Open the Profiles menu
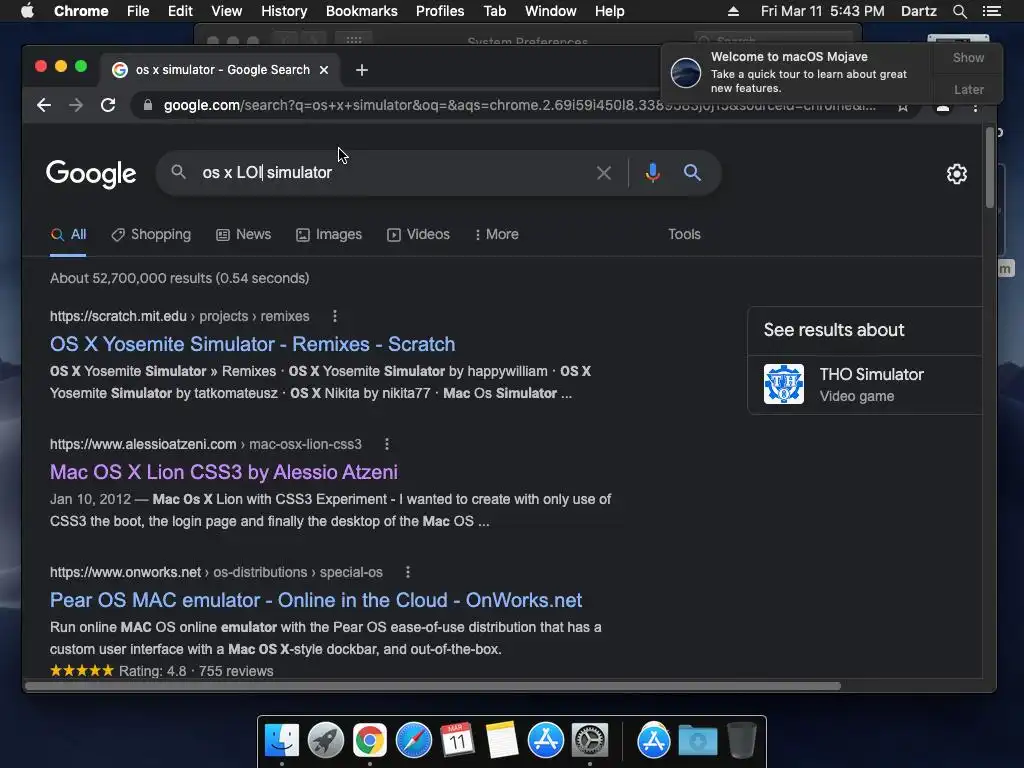The image size is (1024, 768). pyautogui.click(x=440, y=11)
